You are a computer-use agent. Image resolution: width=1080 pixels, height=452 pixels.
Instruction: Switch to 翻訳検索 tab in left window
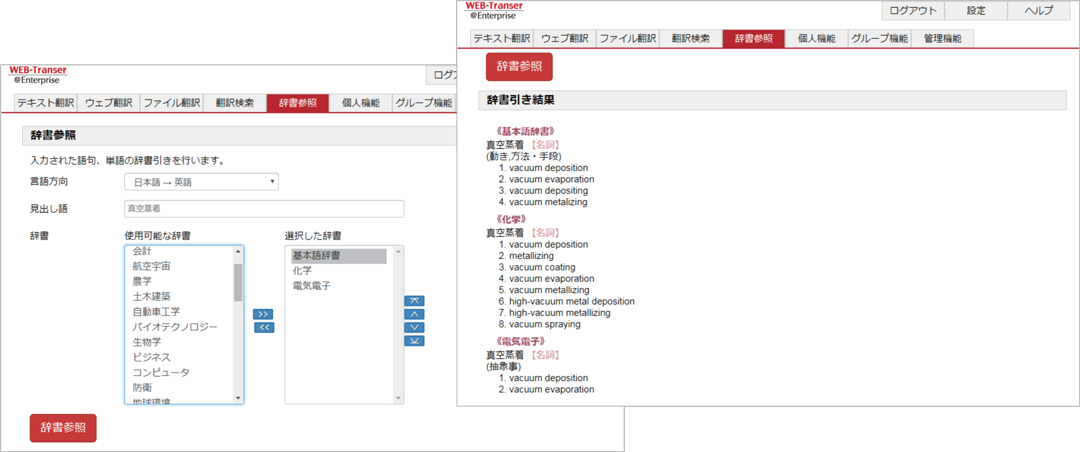point(235,103)
